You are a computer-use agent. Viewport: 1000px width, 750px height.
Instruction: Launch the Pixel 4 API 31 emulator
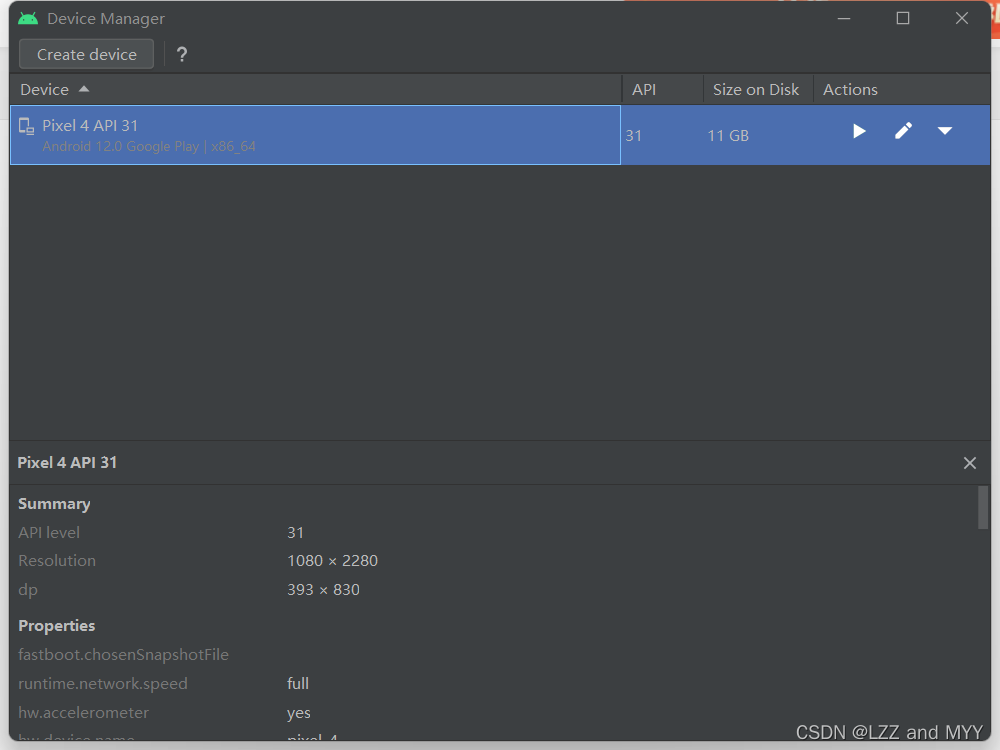point(859,131)
